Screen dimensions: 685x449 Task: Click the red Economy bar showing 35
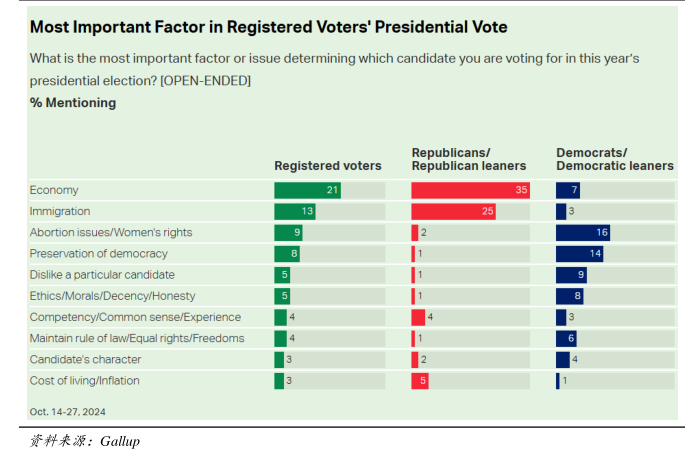470,190
